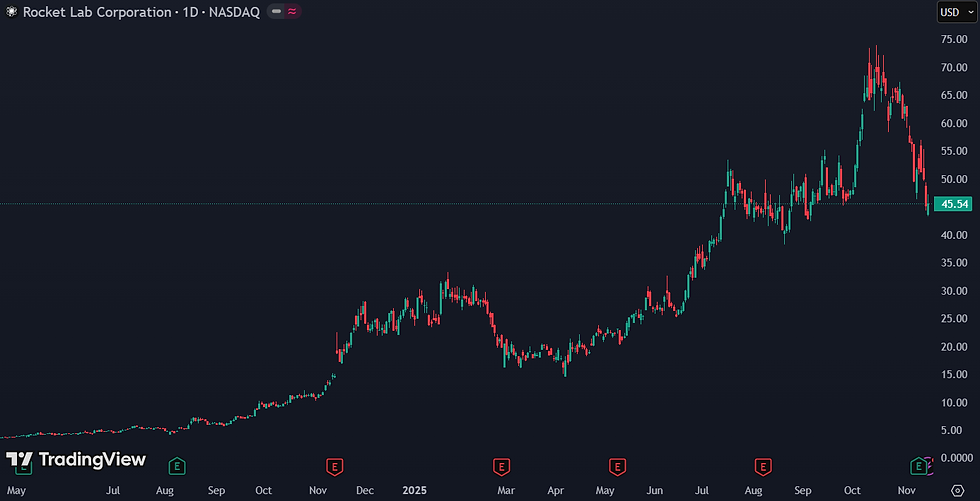Click the 15.00 price axis label
The image size is (980, 501).
click(x=954, y=374)
